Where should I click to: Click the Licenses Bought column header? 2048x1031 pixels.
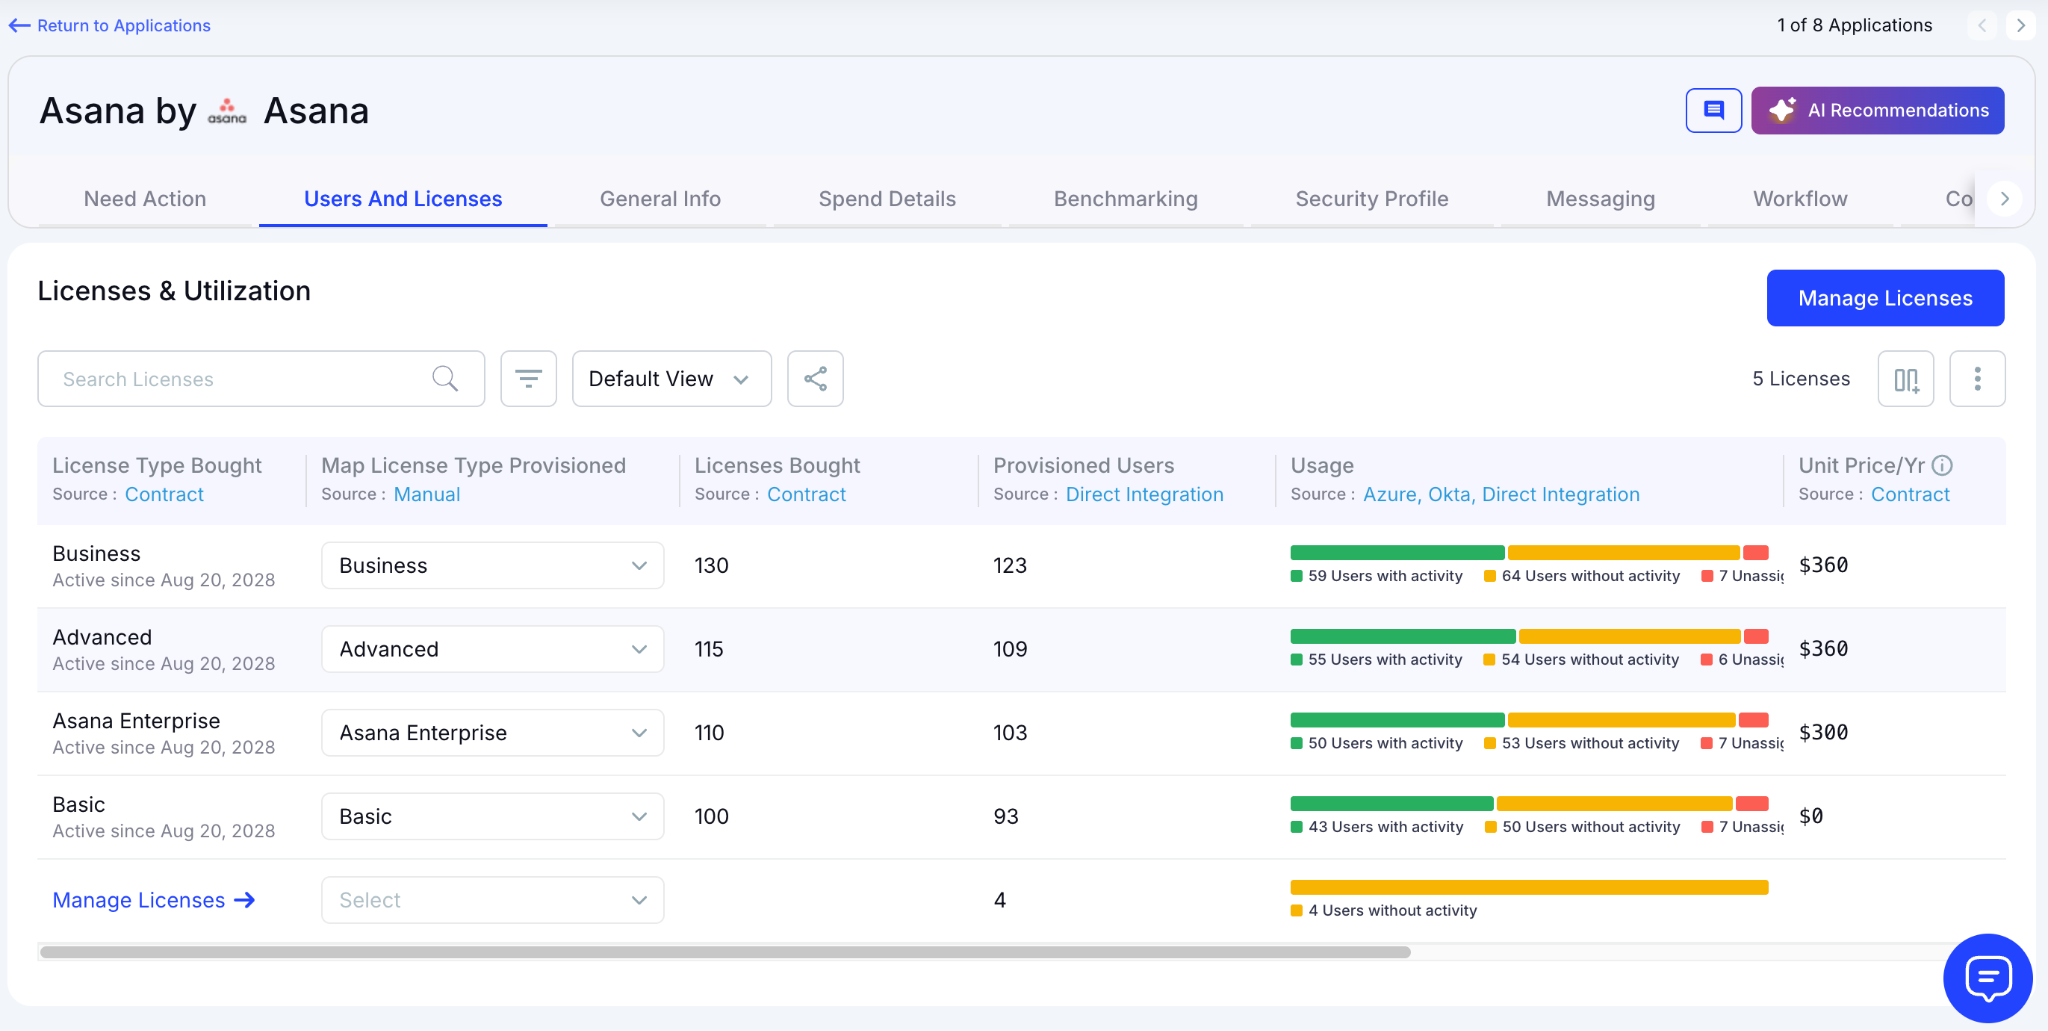777,465
